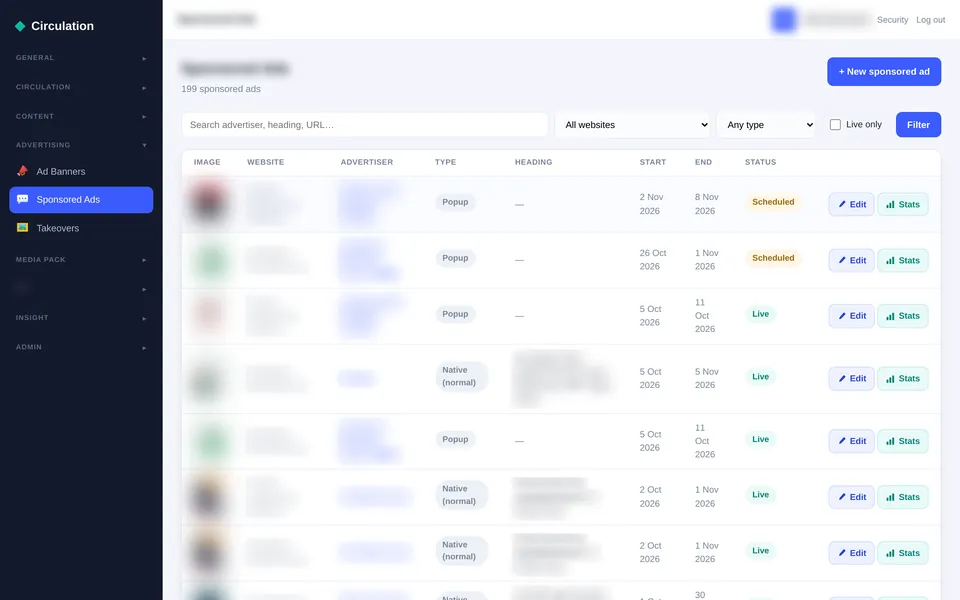Click Popup type tag in 2 Nov 2026 row
The image size is (960, 600).
coord(455,202)
